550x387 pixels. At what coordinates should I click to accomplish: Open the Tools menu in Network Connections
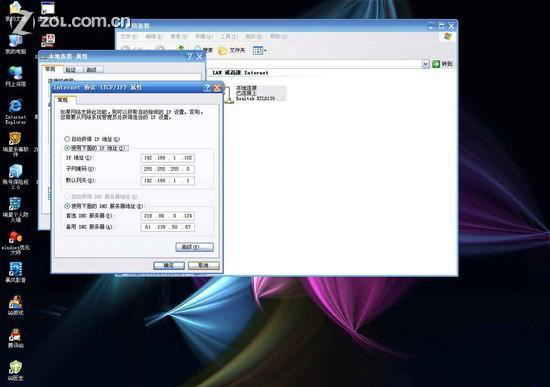coord(229,36)
